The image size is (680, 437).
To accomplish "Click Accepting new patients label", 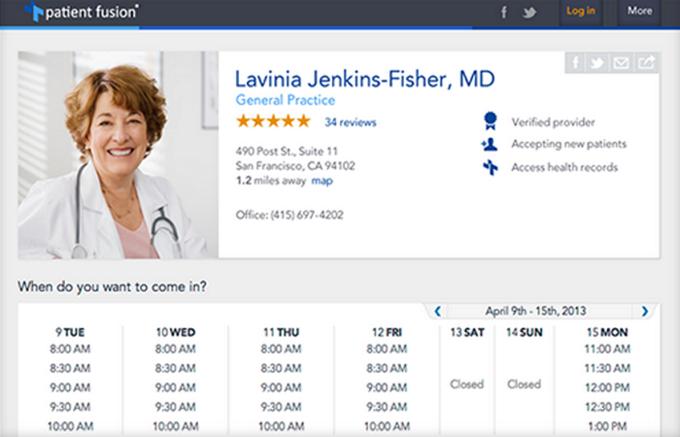I will click(x=569, y=144).
